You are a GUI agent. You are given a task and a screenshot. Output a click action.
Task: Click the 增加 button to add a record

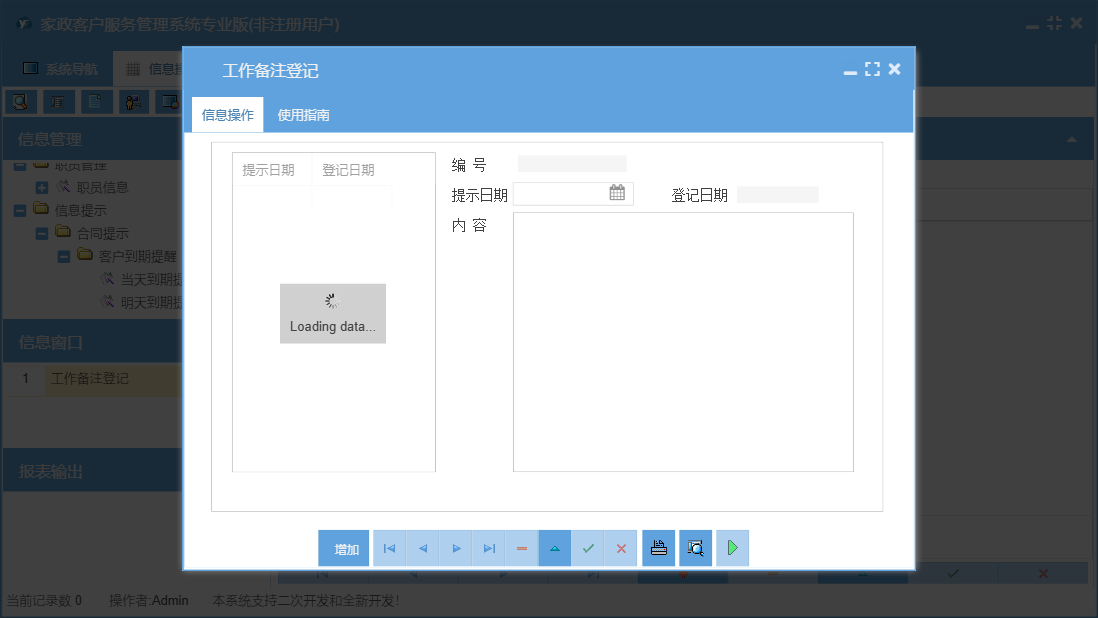[x=344, y=548]
